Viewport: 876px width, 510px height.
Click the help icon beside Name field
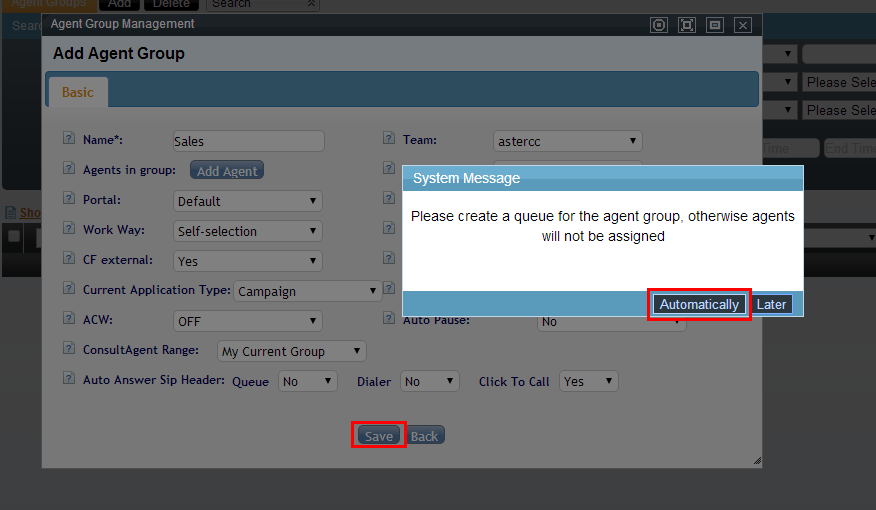(69, 140)
